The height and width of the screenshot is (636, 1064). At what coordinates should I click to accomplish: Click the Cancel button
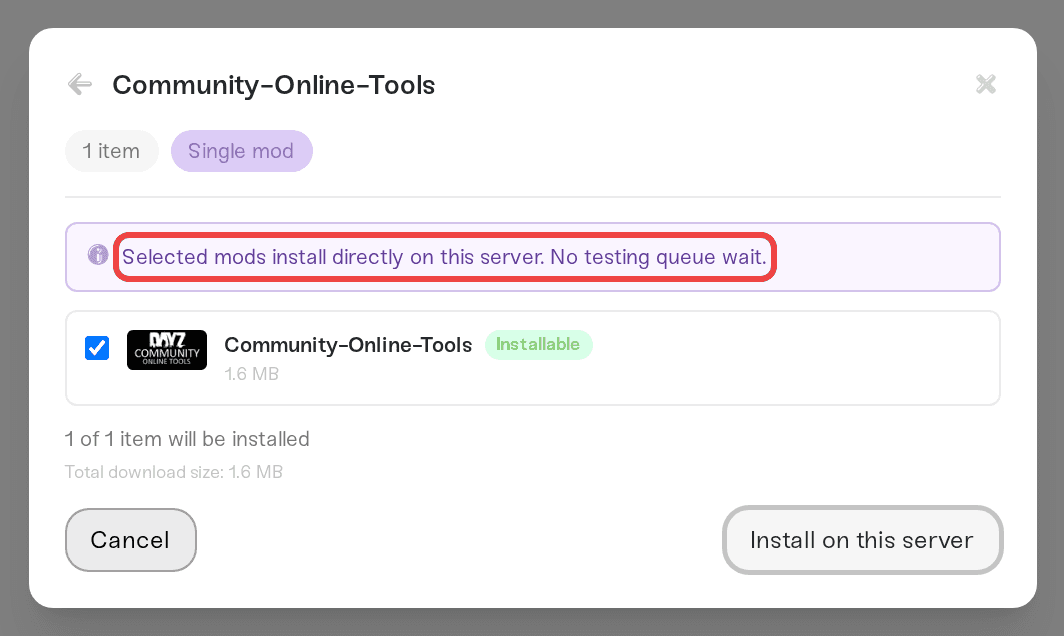(131, 540)
